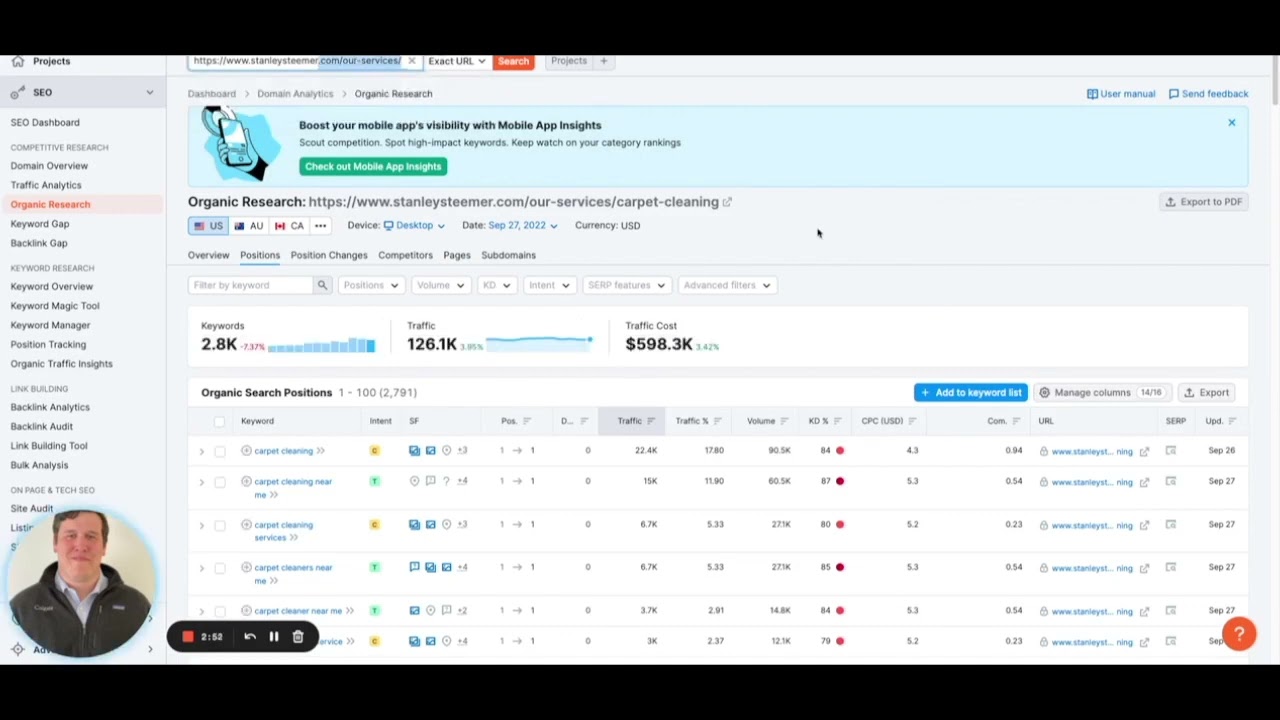Sort by the Pos. column

click(x=515, y=421)
